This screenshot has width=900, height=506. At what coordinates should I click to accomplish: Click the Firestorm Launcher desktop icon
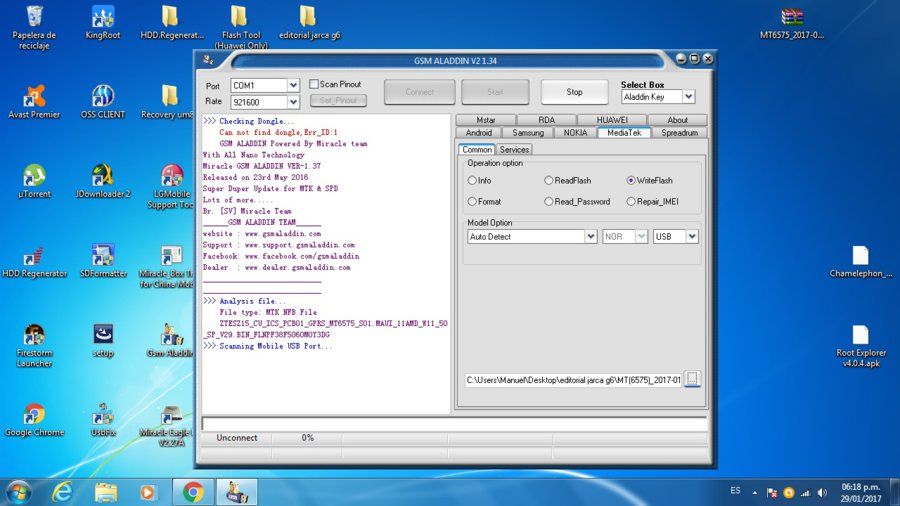point(34,345)
